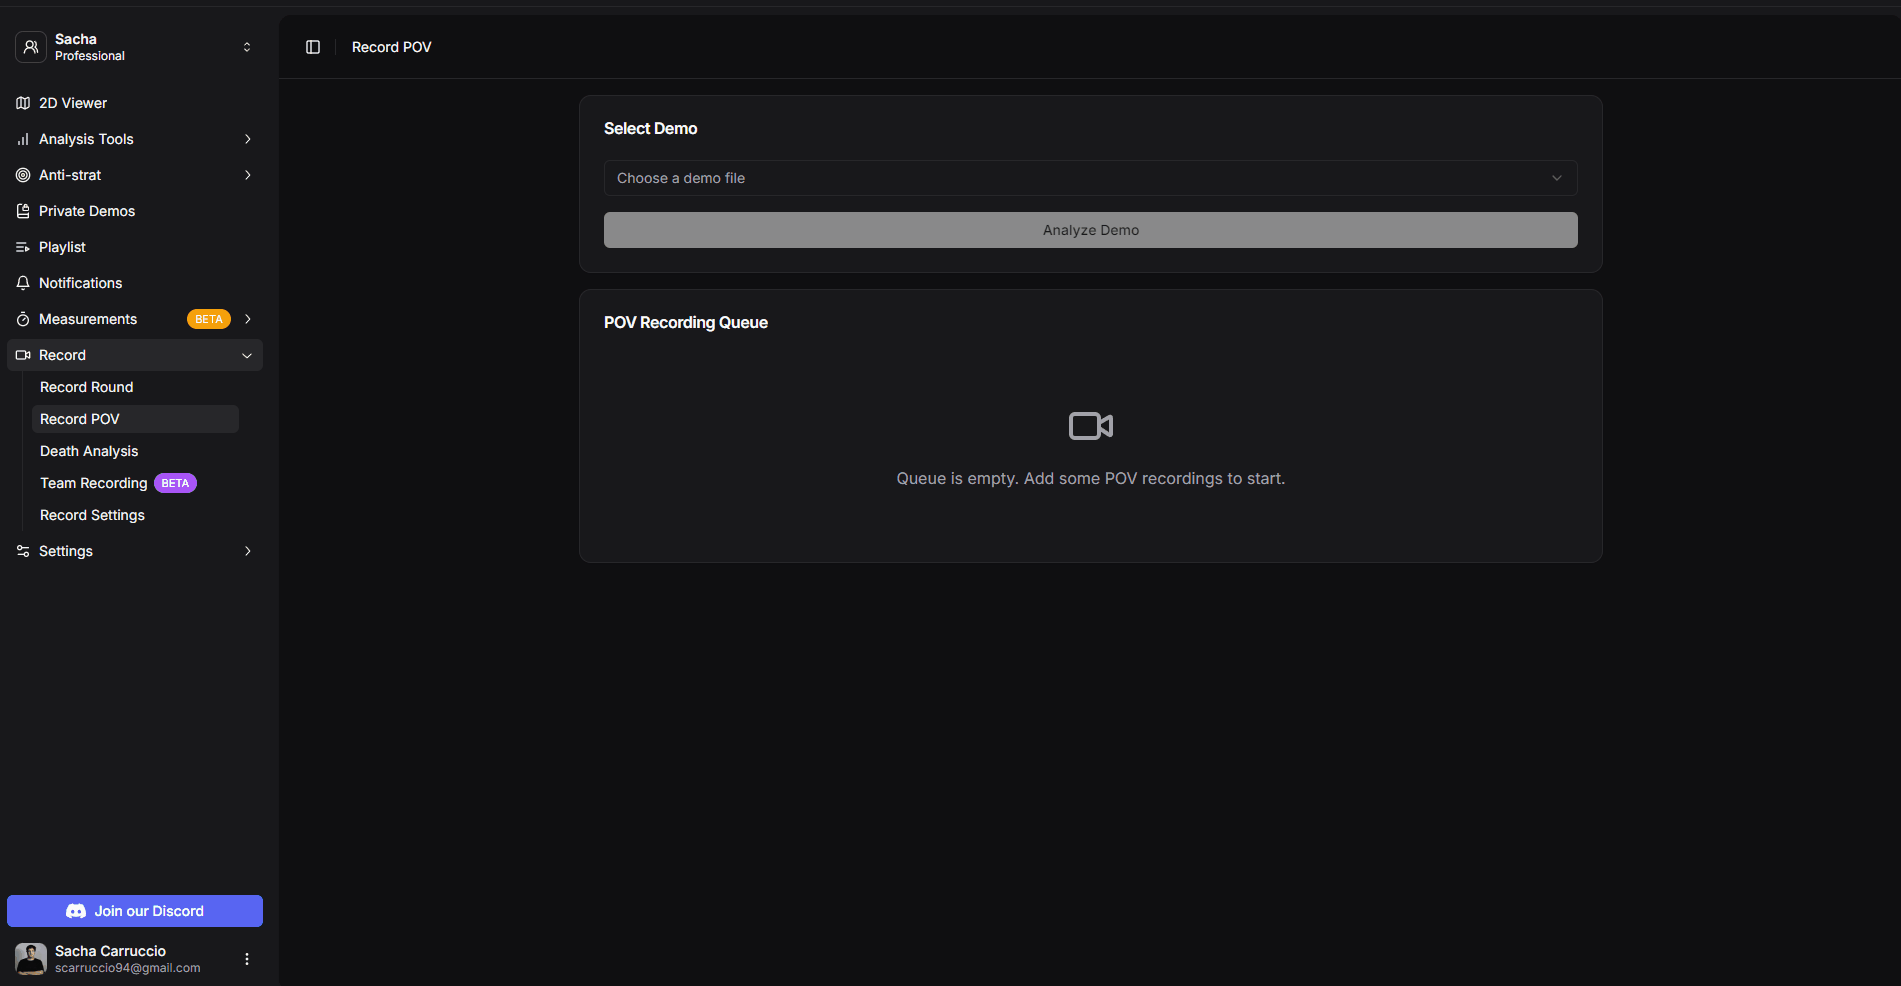Expand the Settings submenu chevron

pos(247,551)
